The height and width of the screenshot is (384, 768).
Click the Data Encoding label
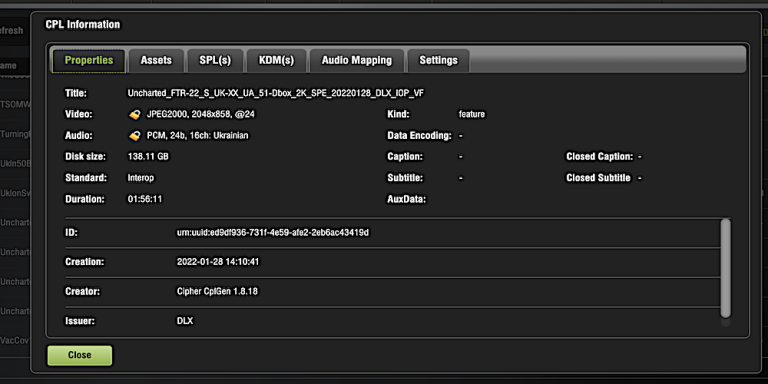419,136
